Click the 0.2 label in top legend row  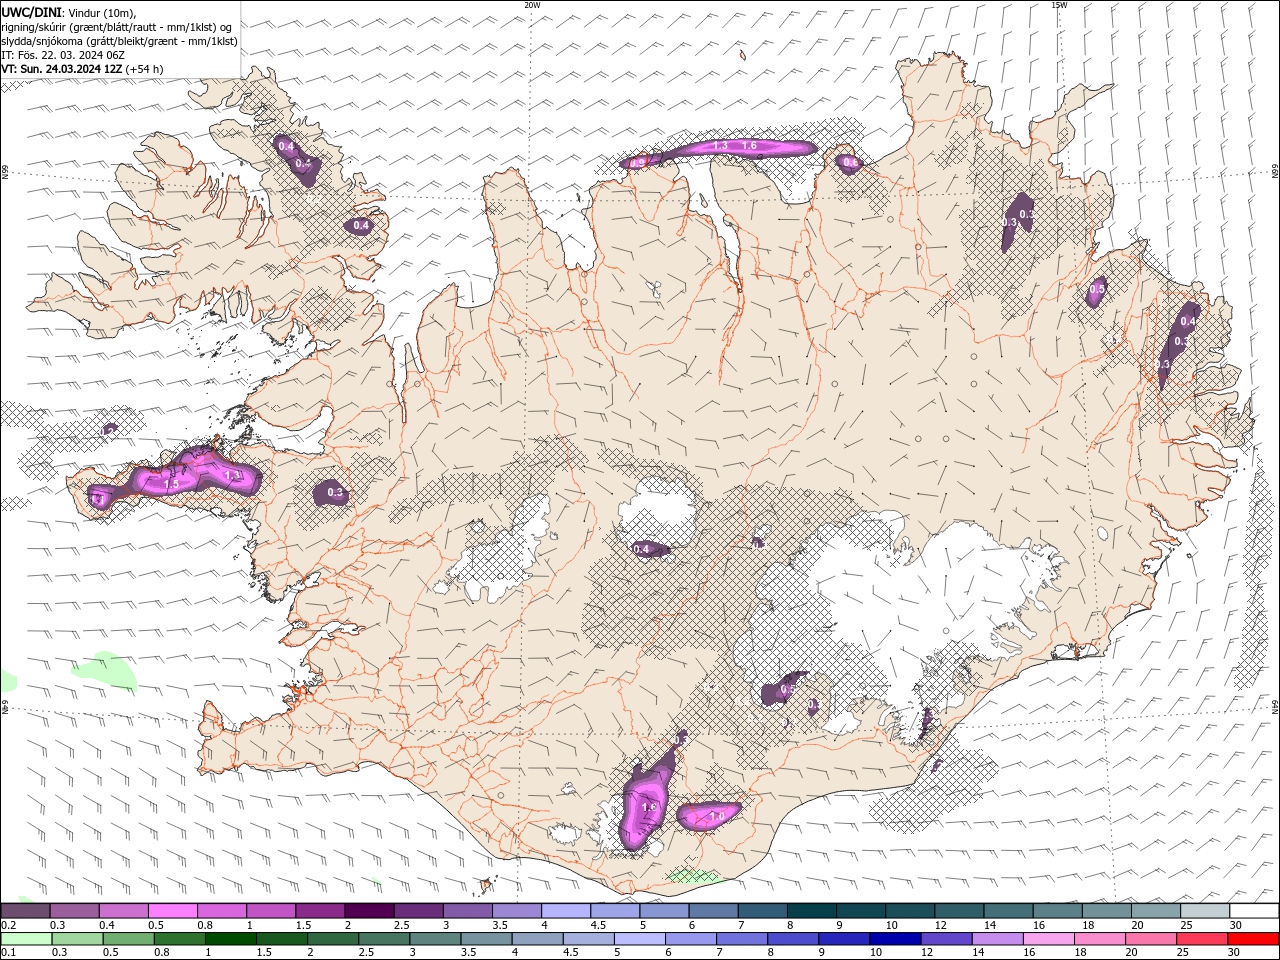8,925
